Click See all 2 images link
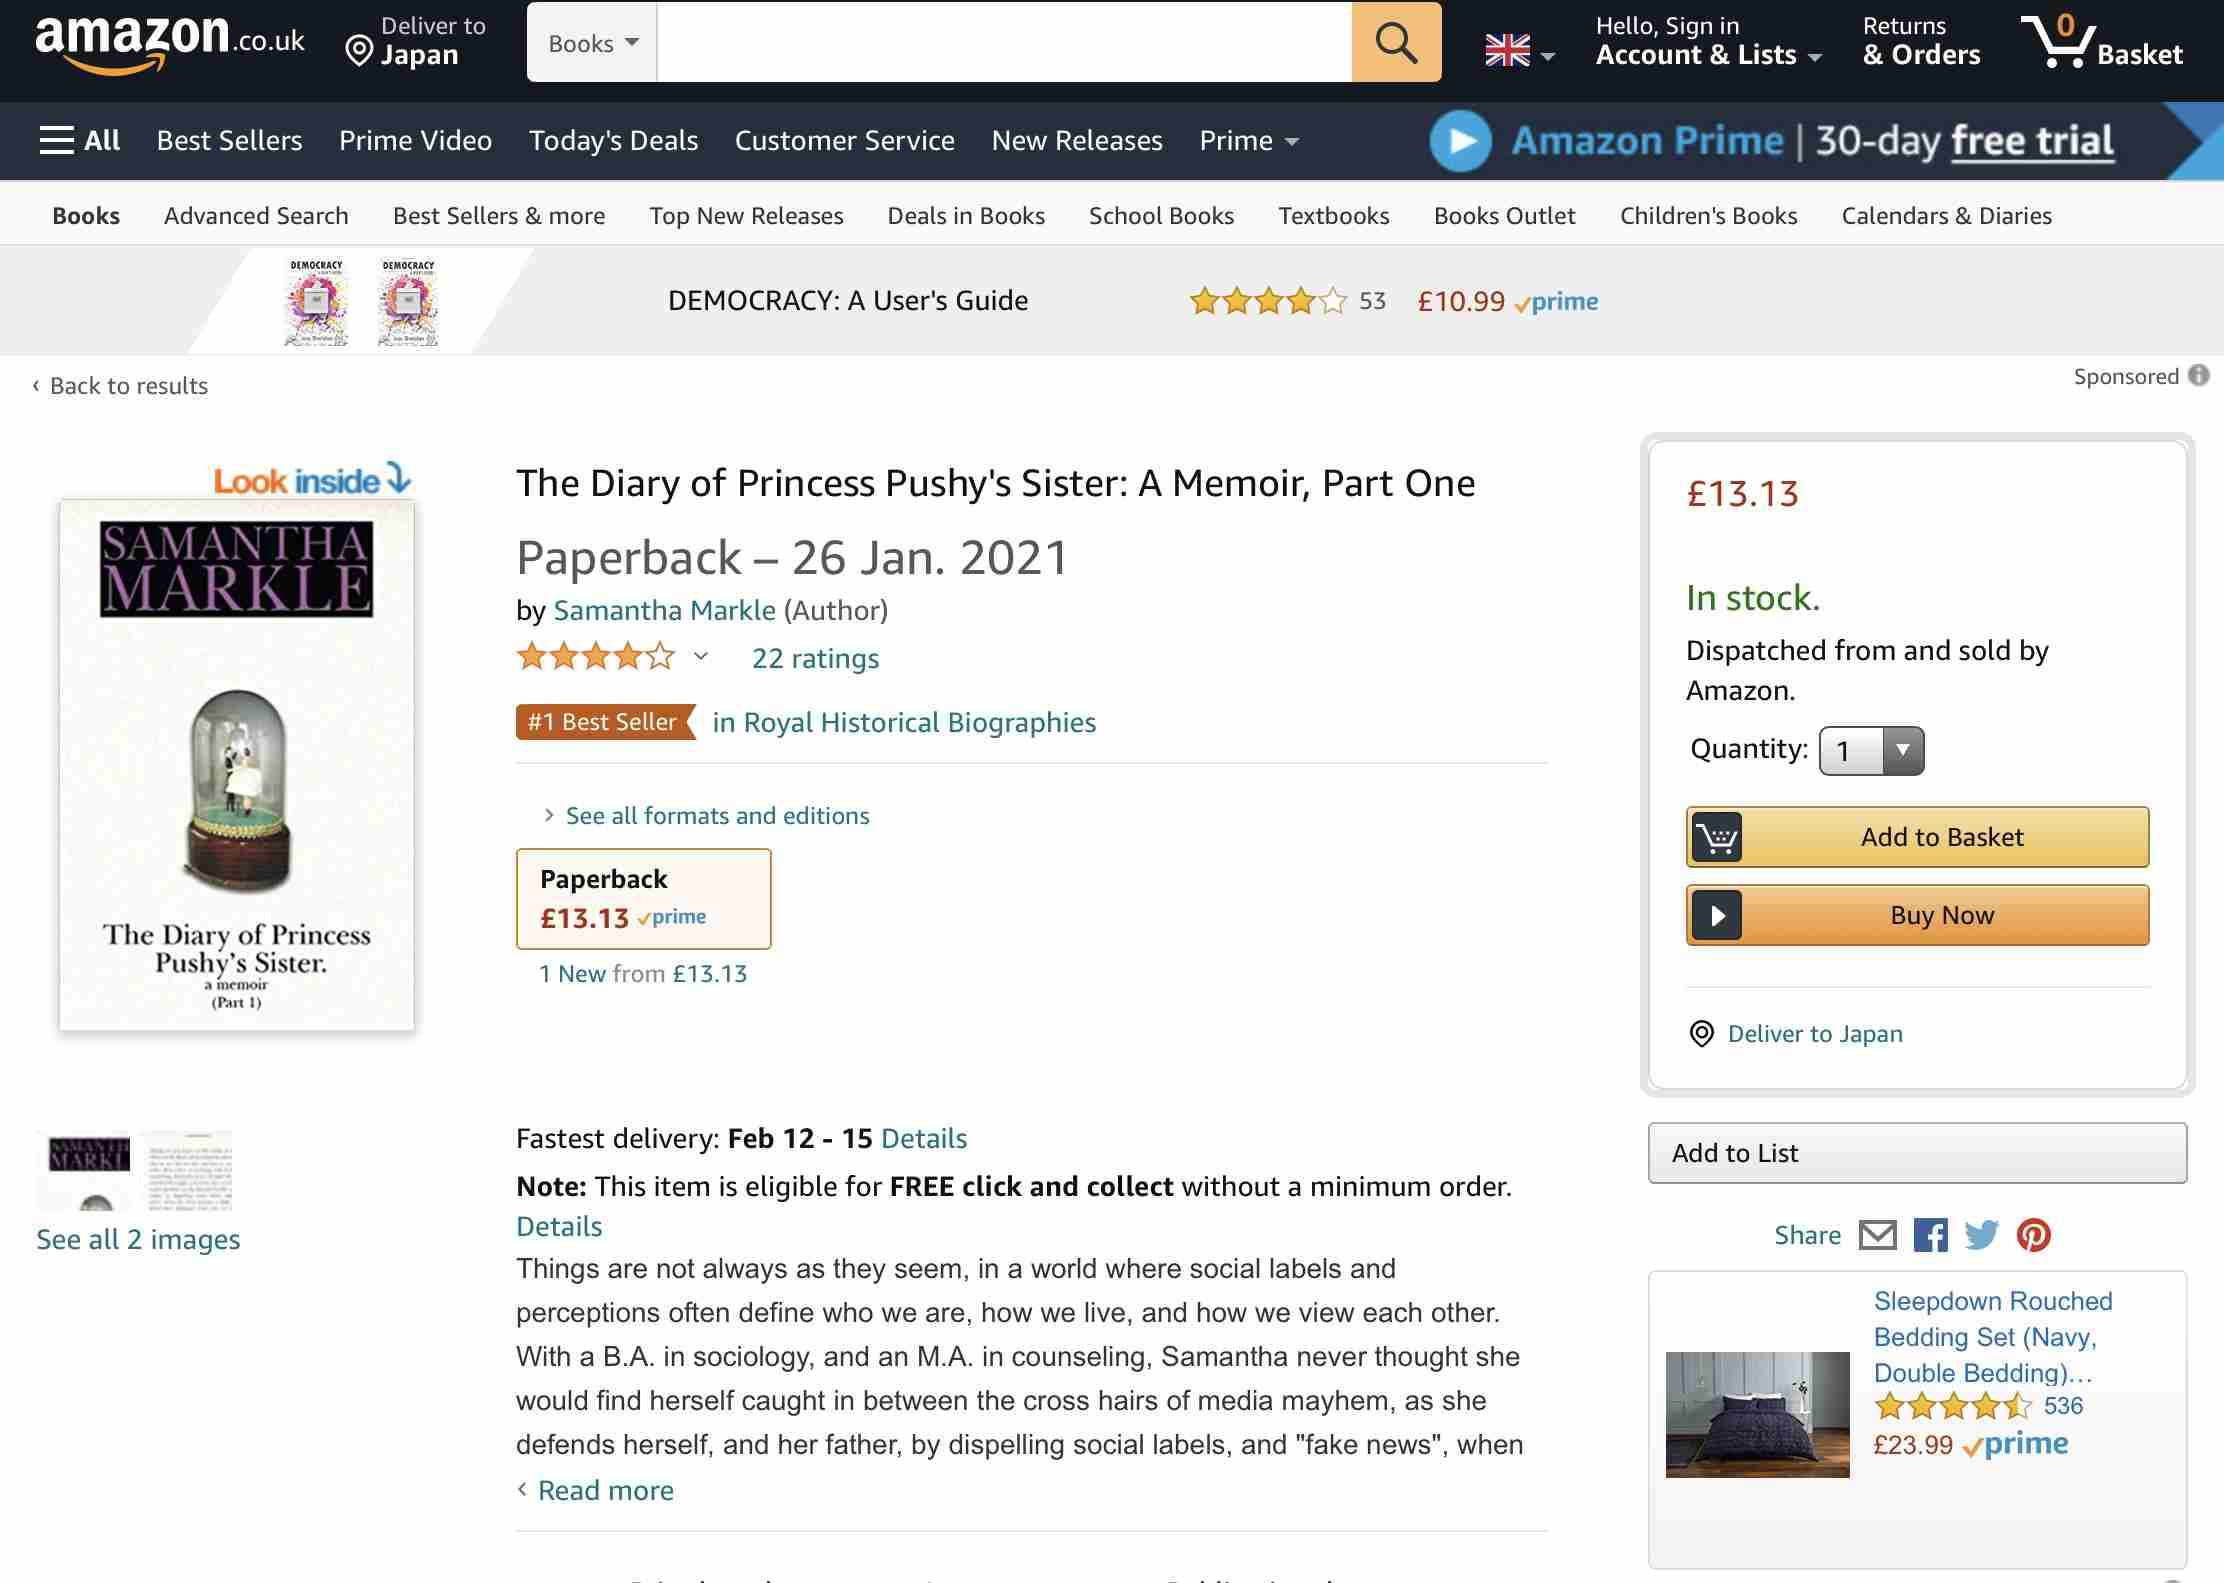This screenshot has width=2224, height=1583. 138,1239
